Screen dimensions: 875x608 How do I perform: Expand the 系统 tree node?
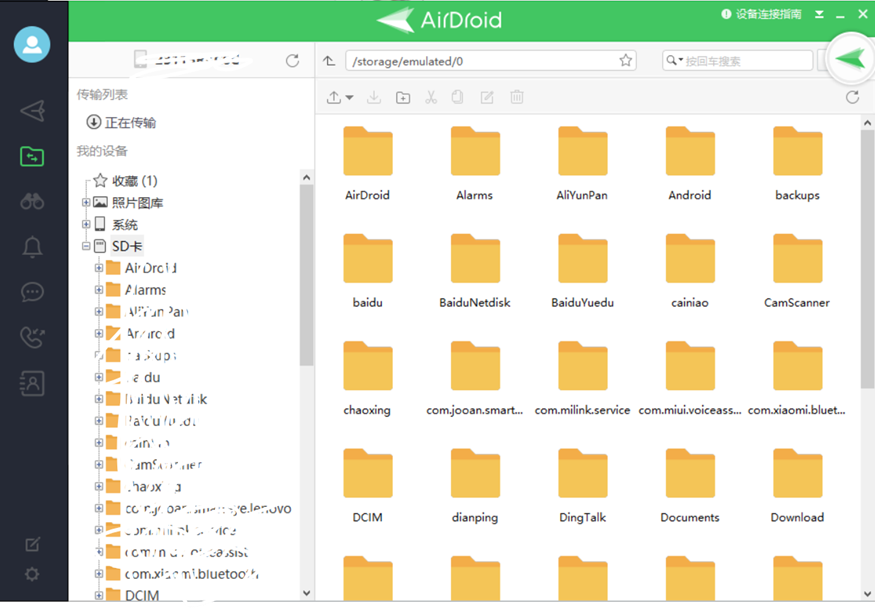click(86, 224)
